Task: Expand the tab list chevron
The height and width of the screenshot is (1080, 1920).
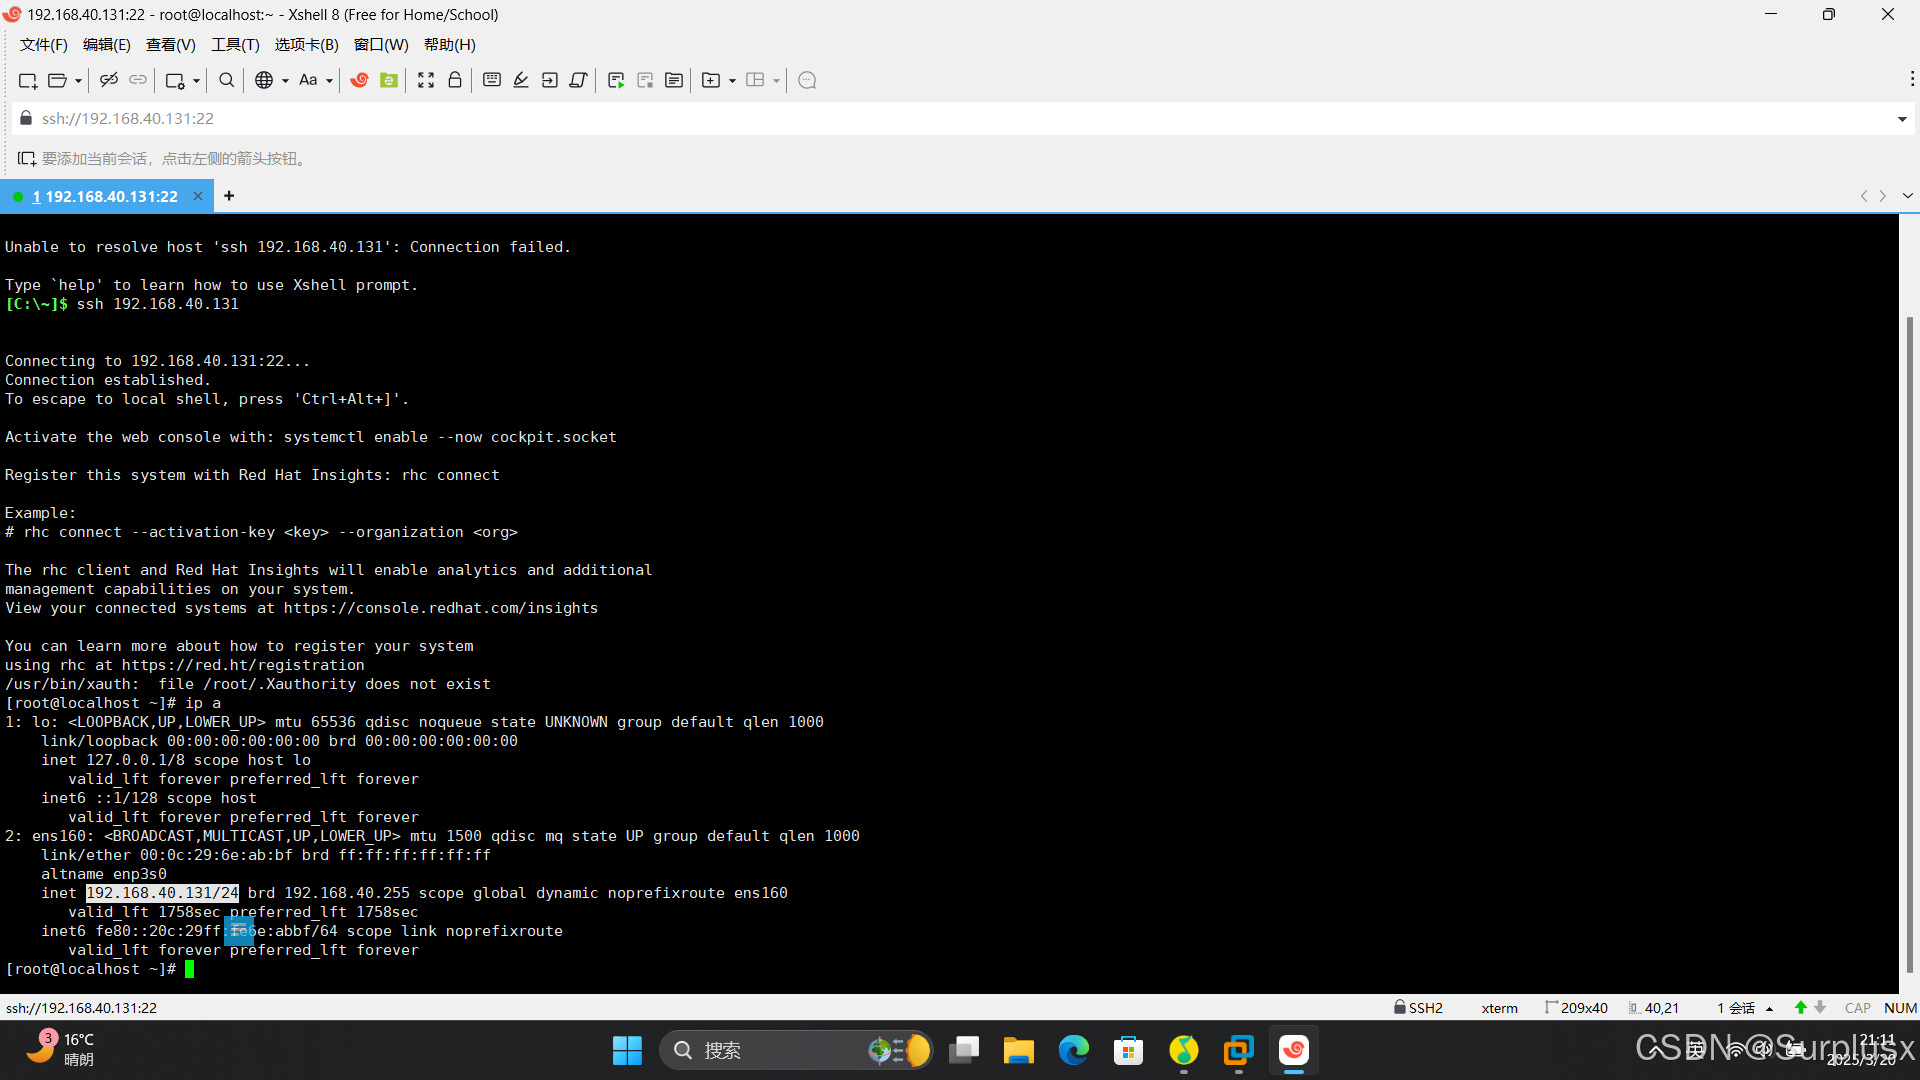Action: click(1907, 196)
